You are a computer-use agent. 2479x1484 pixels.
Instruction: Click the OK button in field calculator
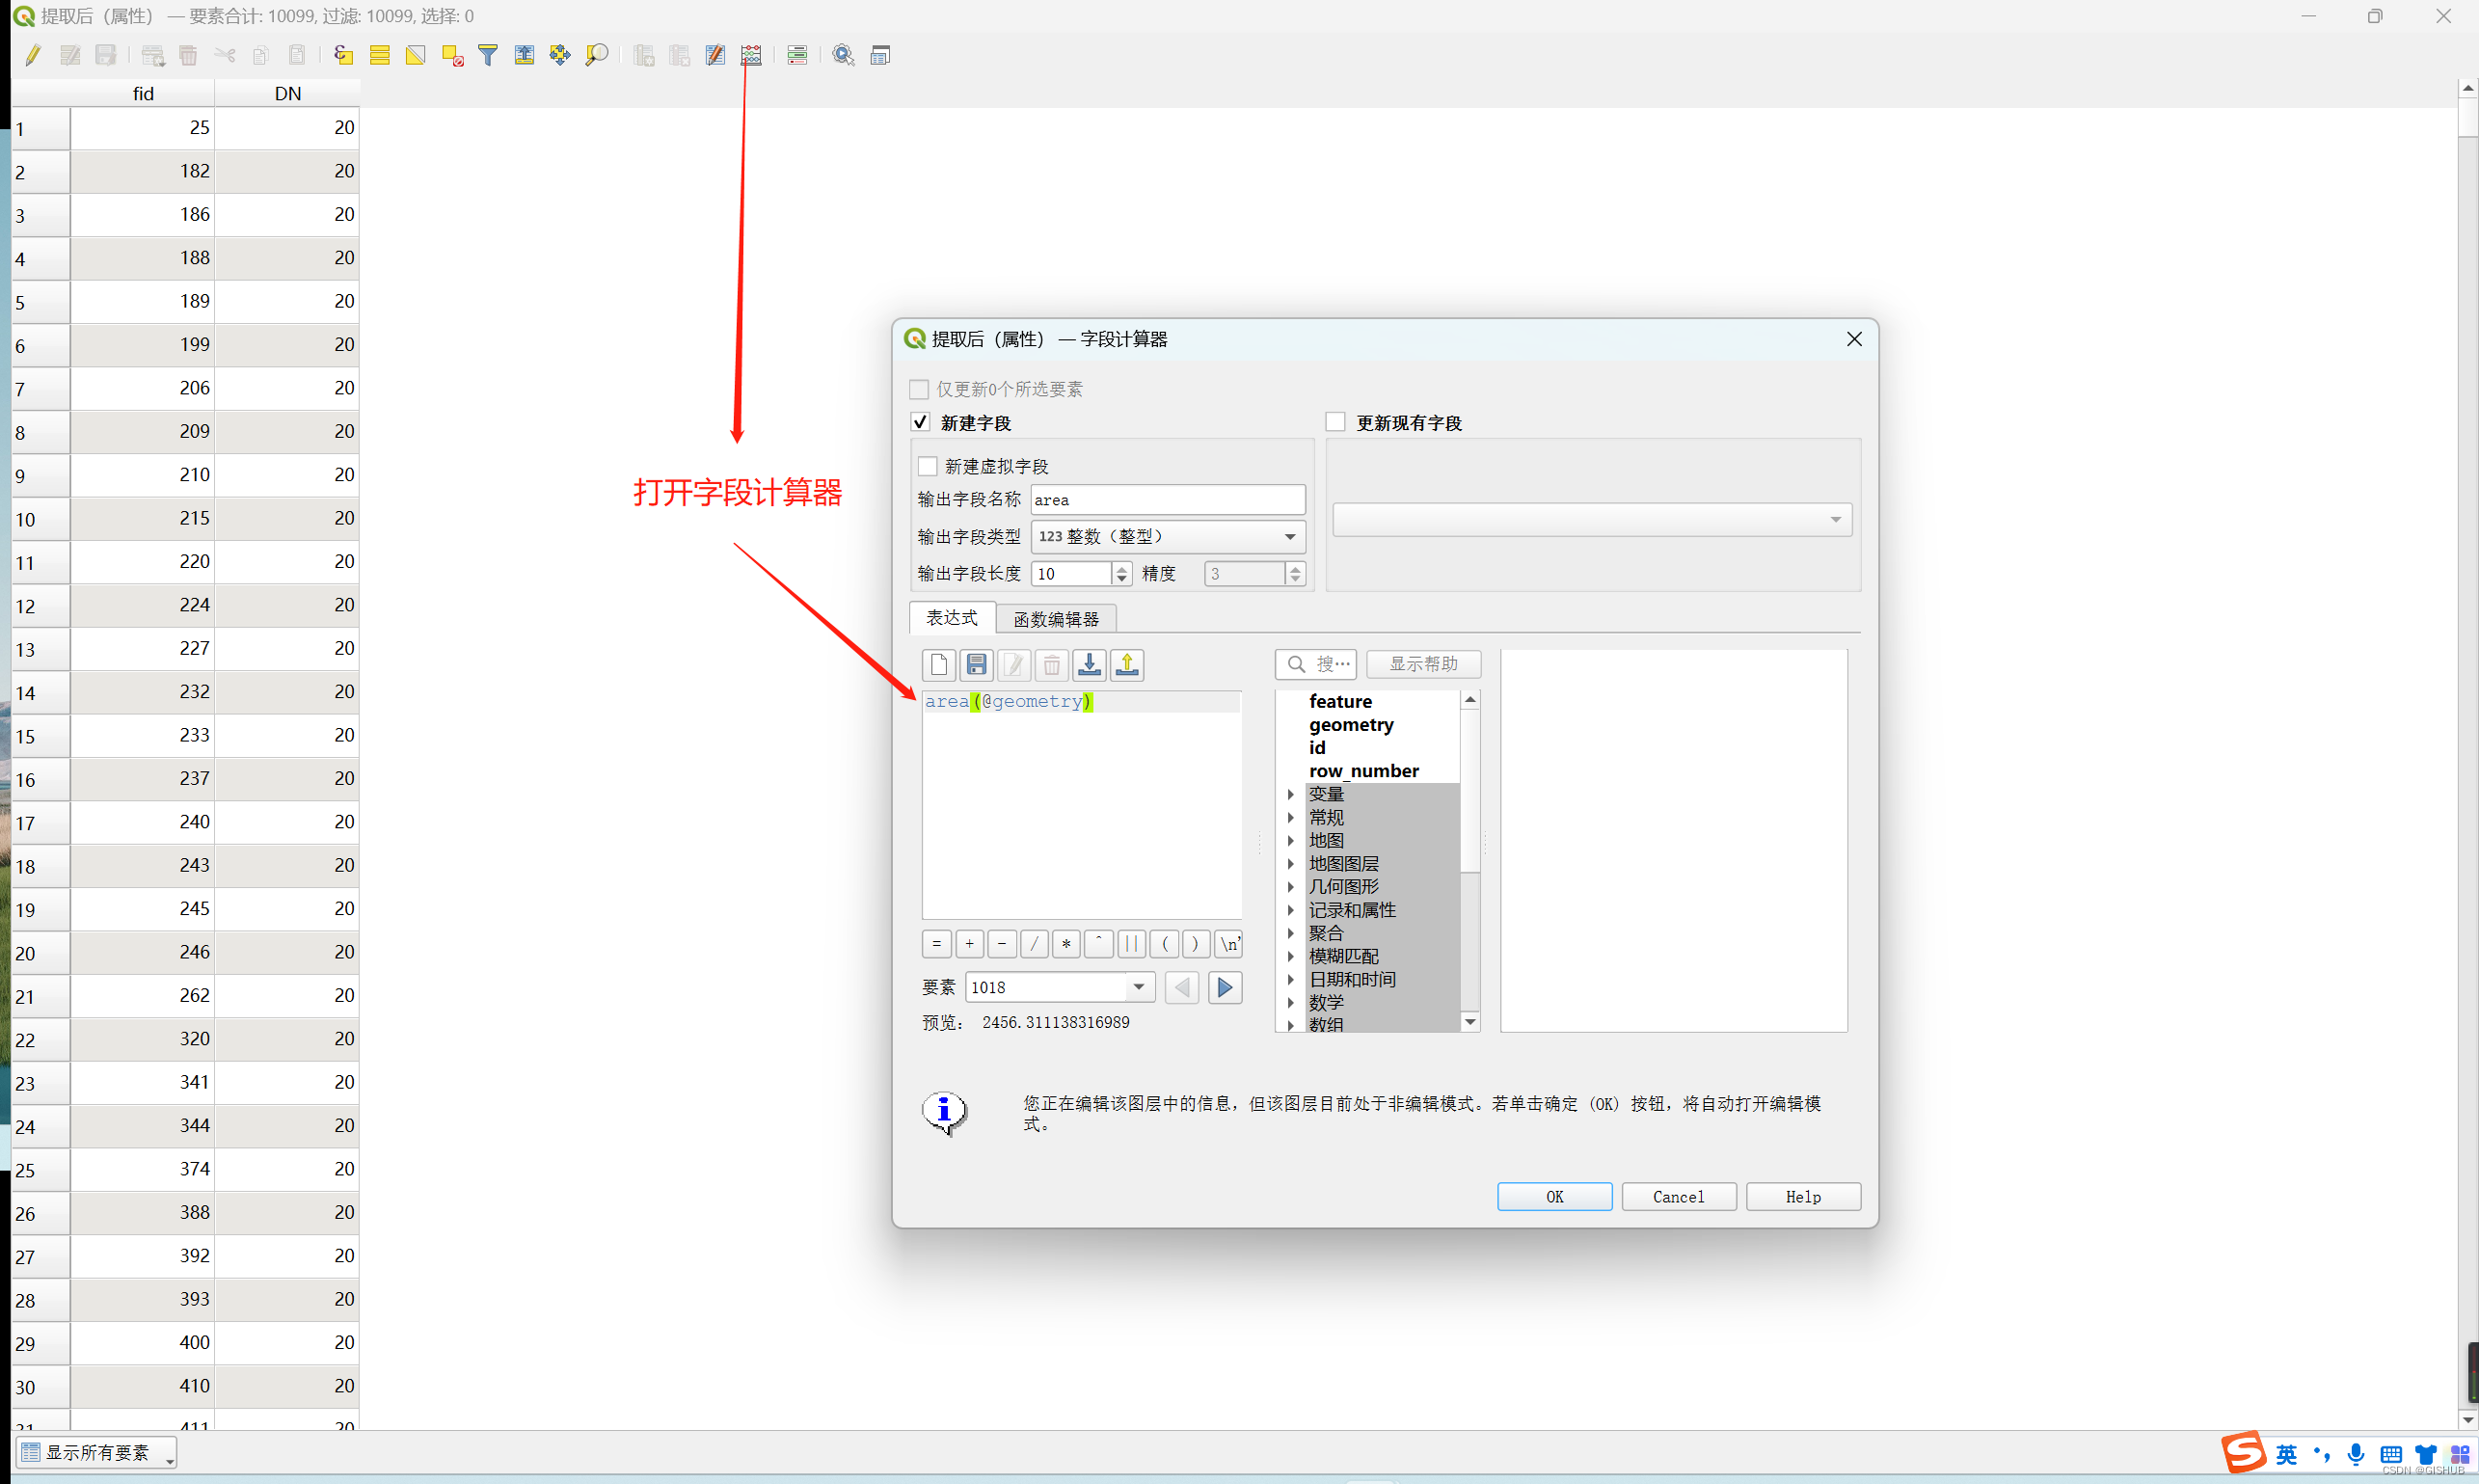[x=1553, y=1197]
